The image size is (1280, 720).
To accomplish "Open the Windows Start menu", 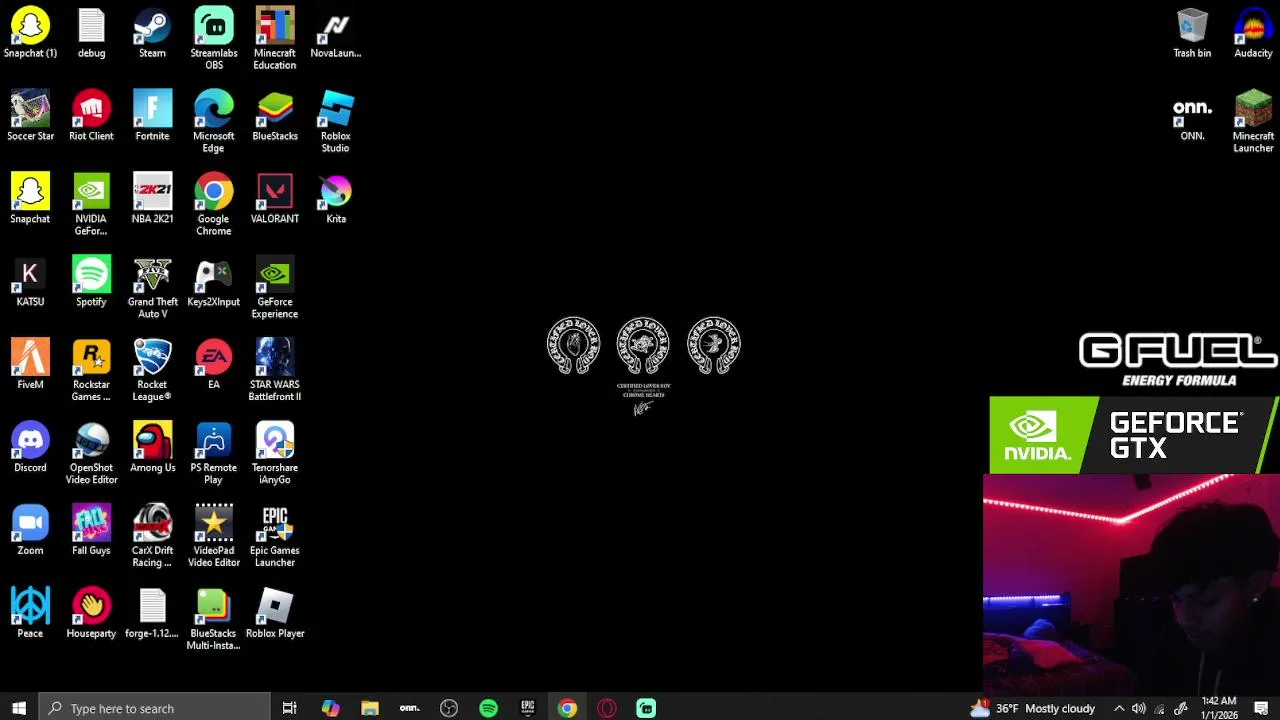I will click(19, 708).
